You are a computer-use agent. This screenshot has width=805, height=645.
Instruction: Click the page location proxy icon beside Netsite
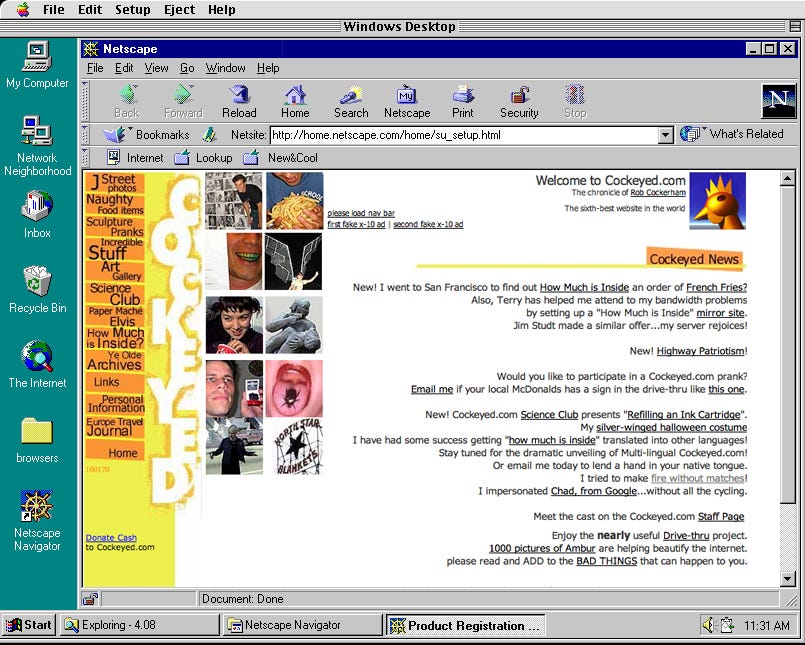(209, 135)
